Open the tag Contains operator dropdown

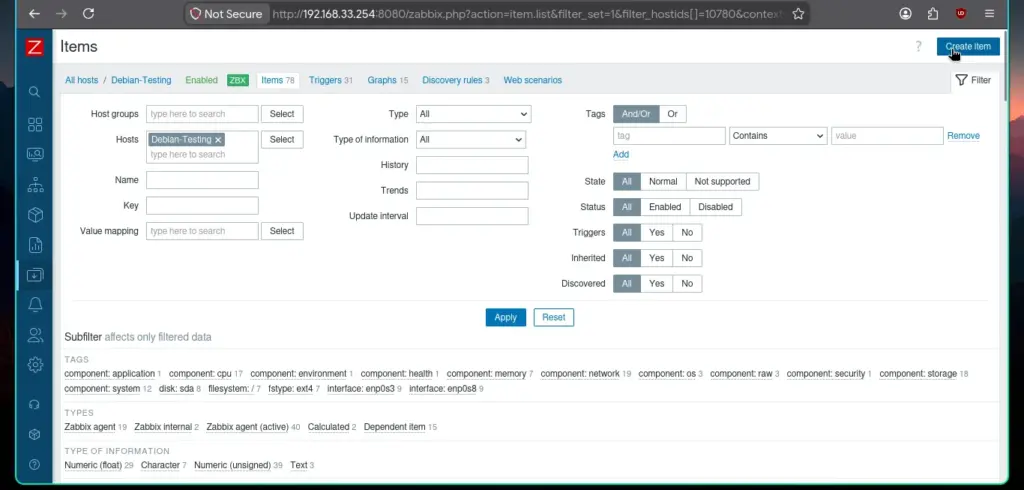pyautogui.click(x=778, y=136)
